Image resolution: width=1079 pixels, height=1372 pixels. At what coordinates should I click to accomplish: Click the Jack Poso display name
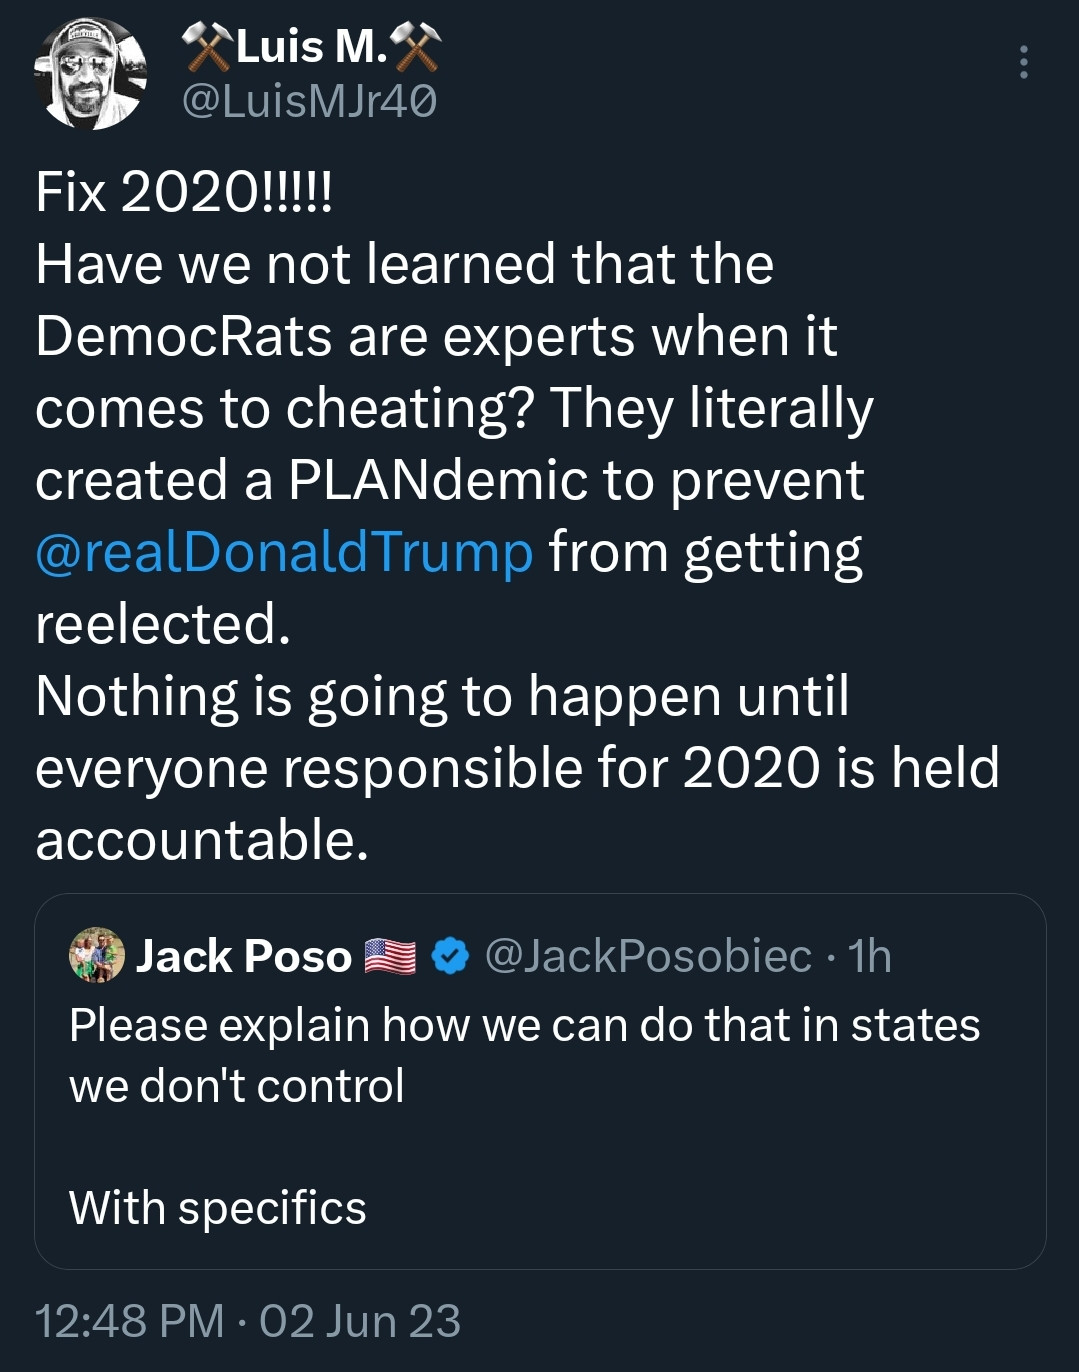pyautogui.click(x=244, y=957)
